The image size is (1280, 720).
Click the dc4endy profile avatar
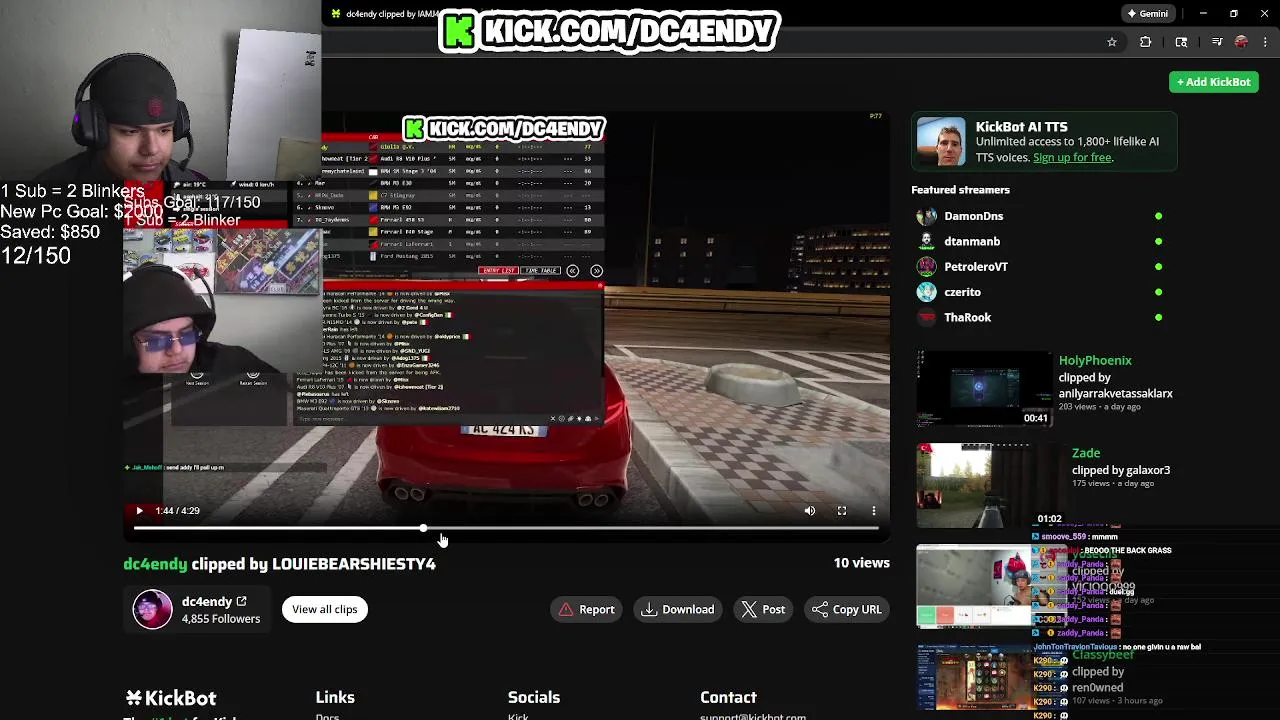click(152, 609)
